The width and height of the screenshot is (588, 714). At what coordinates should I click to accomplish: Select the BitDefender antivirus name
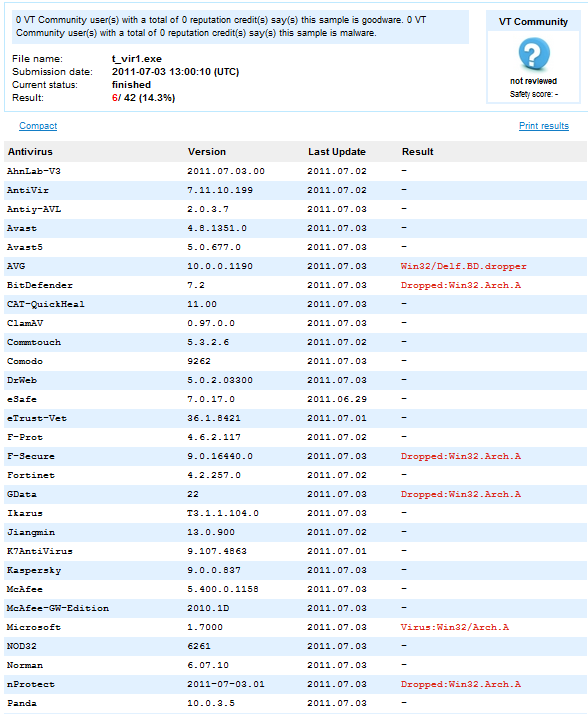pyautogui.click(x=40, y=286)
